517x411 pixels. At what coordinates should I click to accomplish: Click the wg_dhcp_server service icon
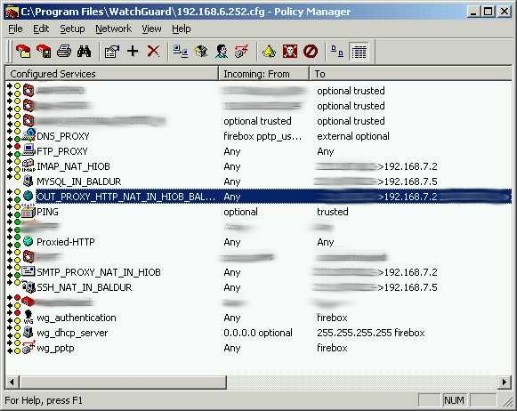pos(29,332)
